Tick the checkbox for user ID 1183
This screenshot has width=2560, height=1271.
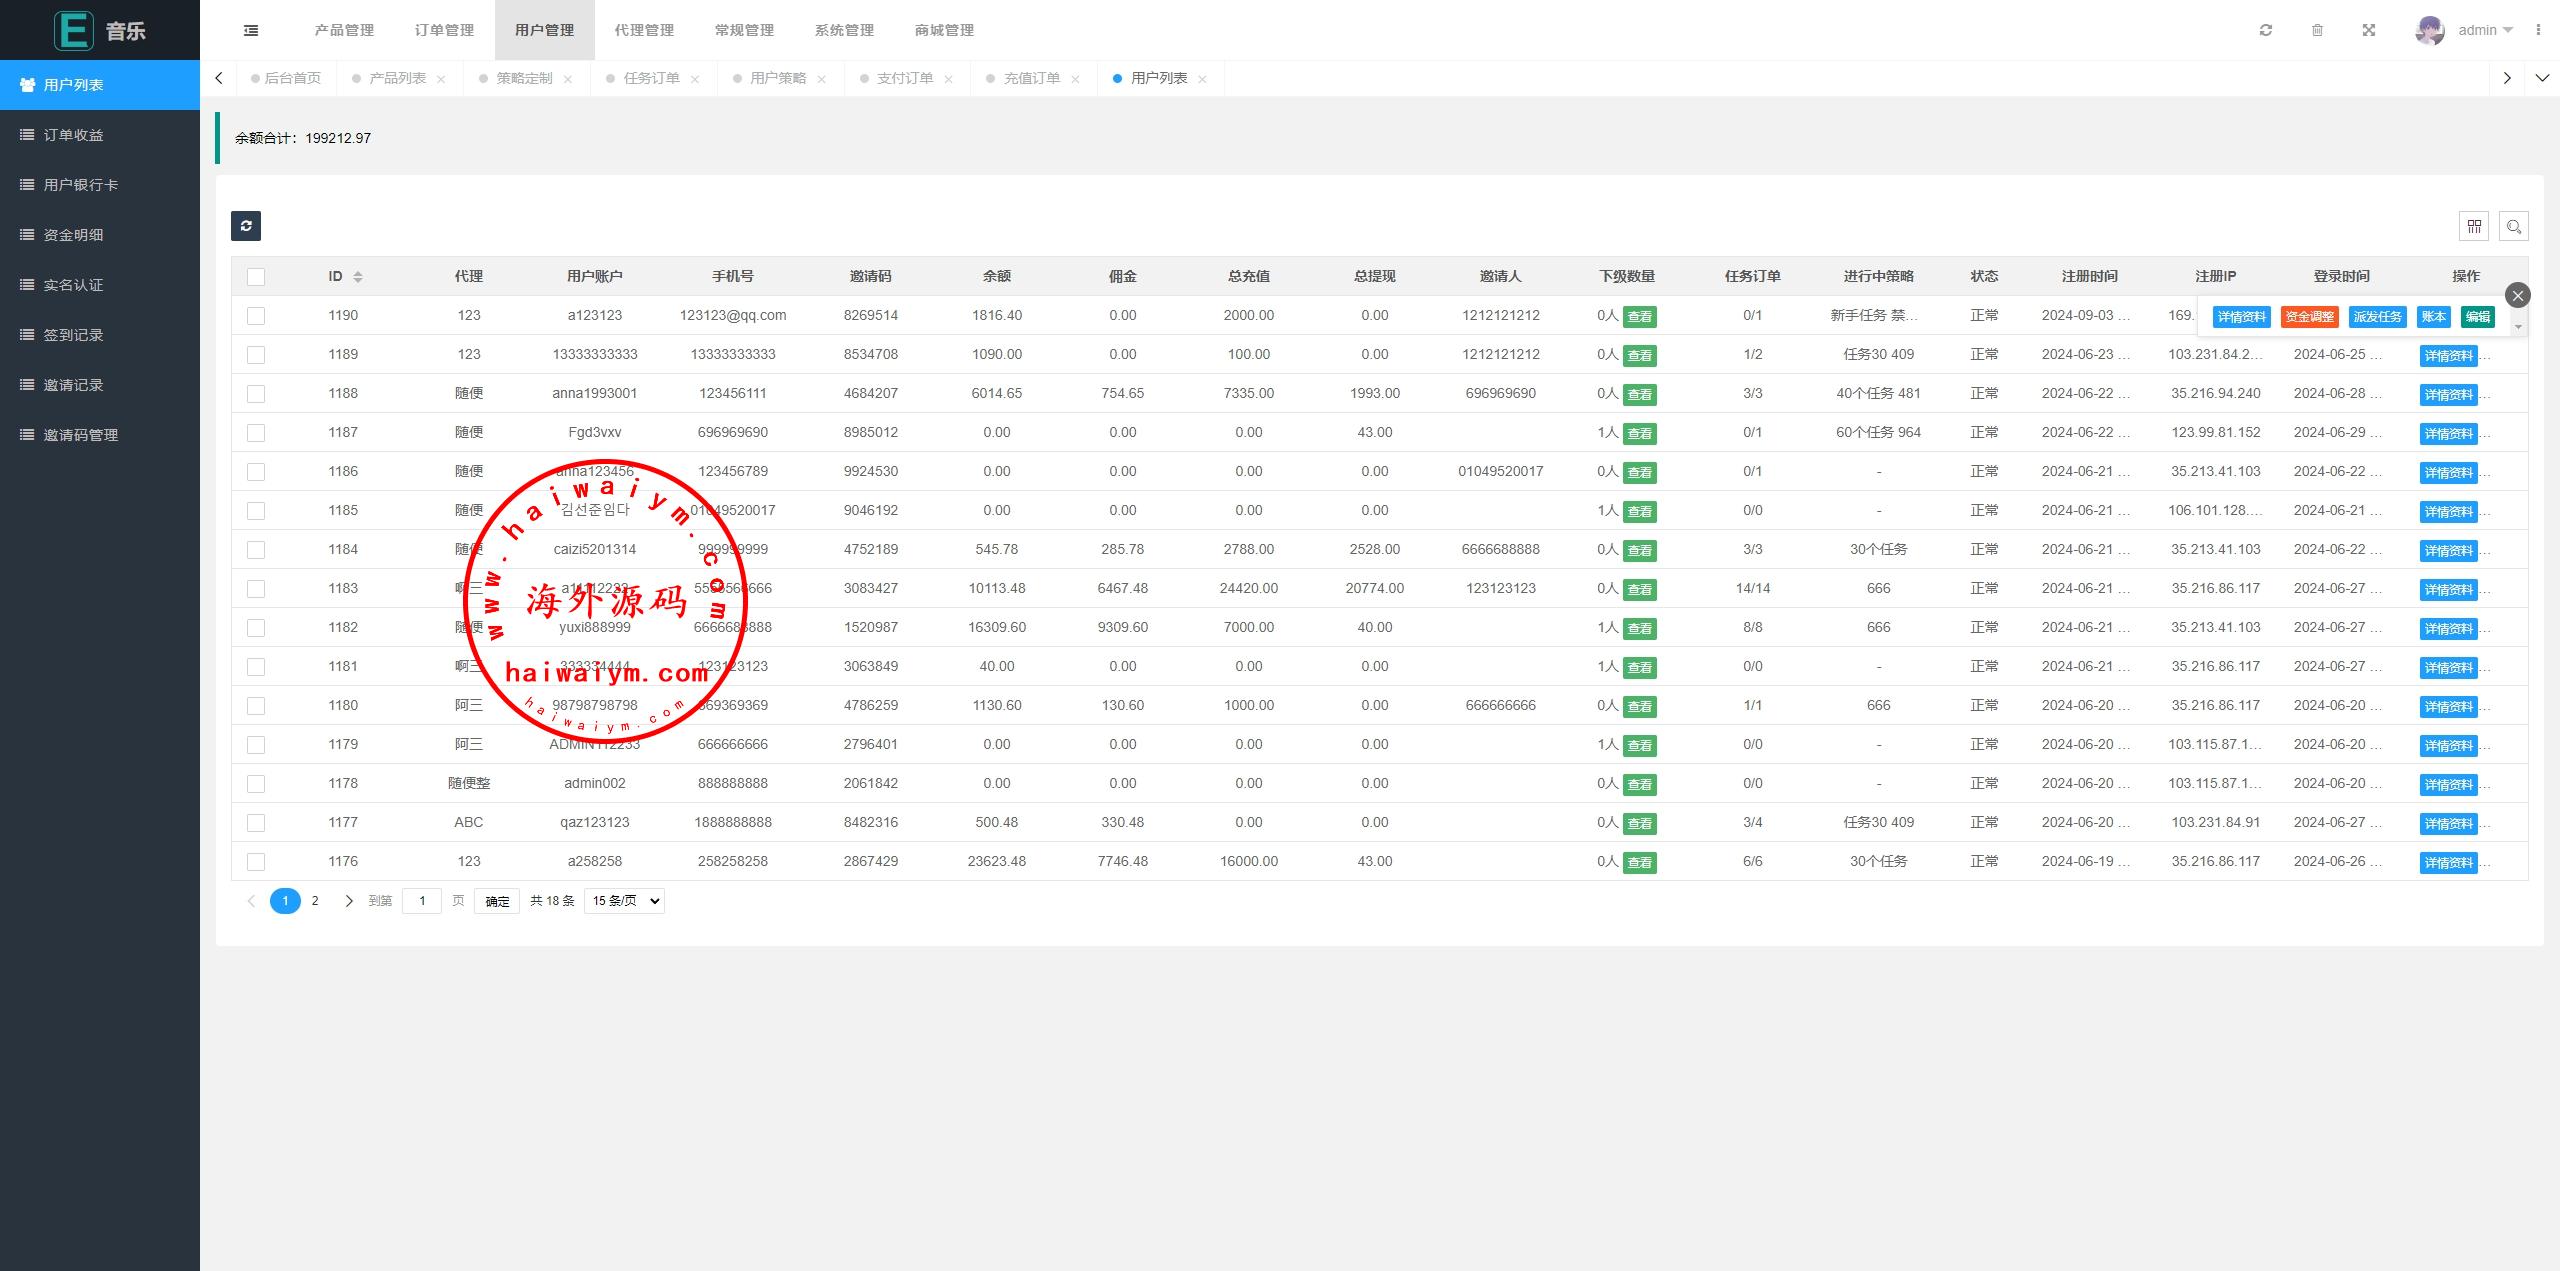click(x=256, y=589)
